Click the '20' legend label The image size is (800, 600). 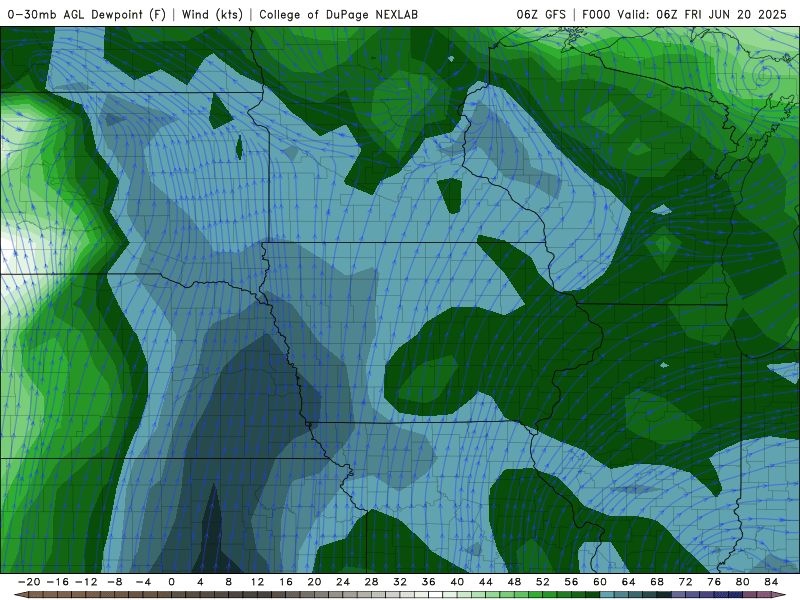314,582
